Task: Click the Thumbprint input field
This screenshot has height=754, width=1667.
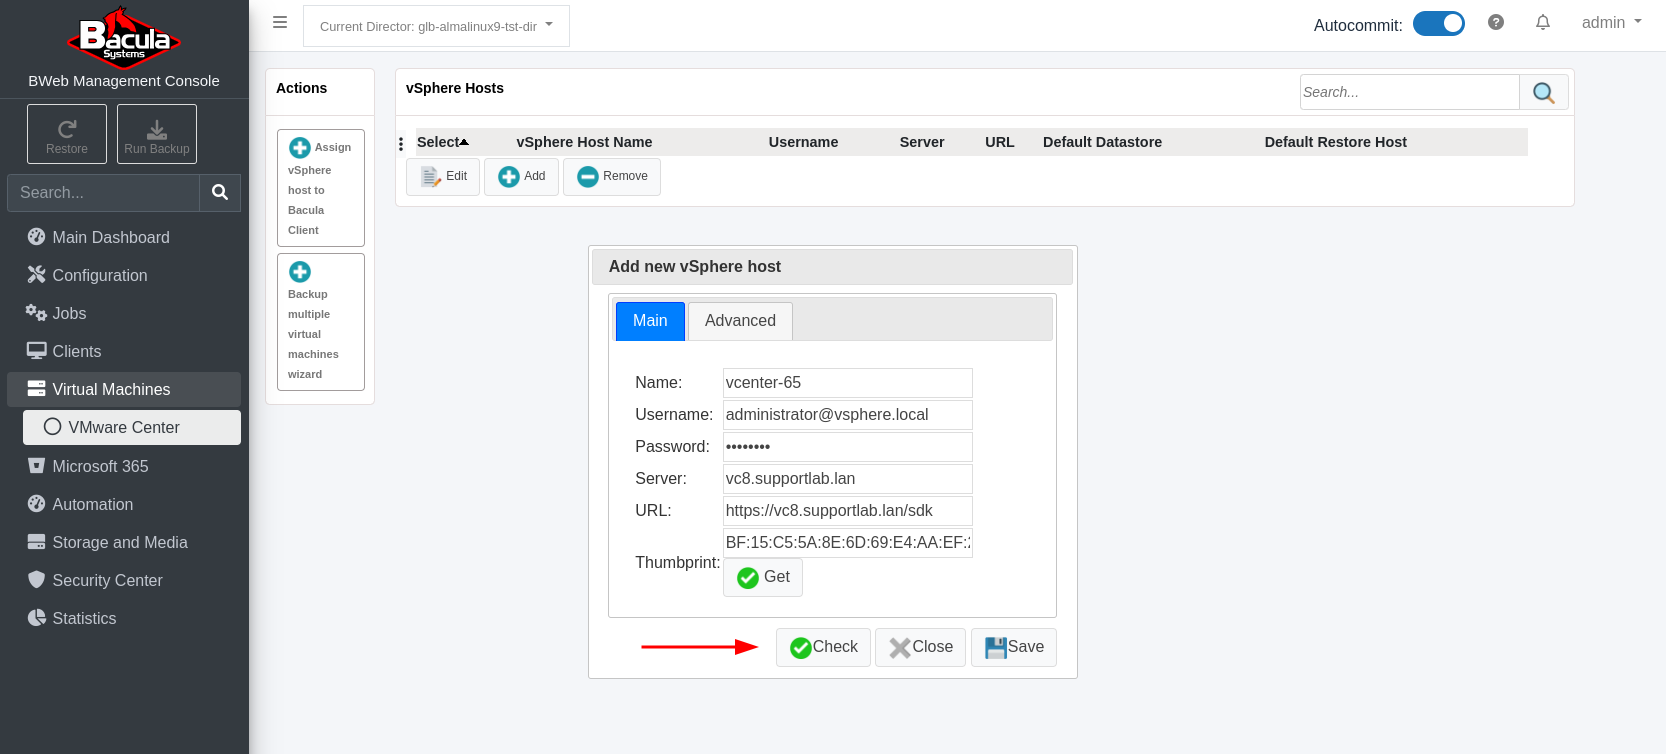Action: pos(848,543)
